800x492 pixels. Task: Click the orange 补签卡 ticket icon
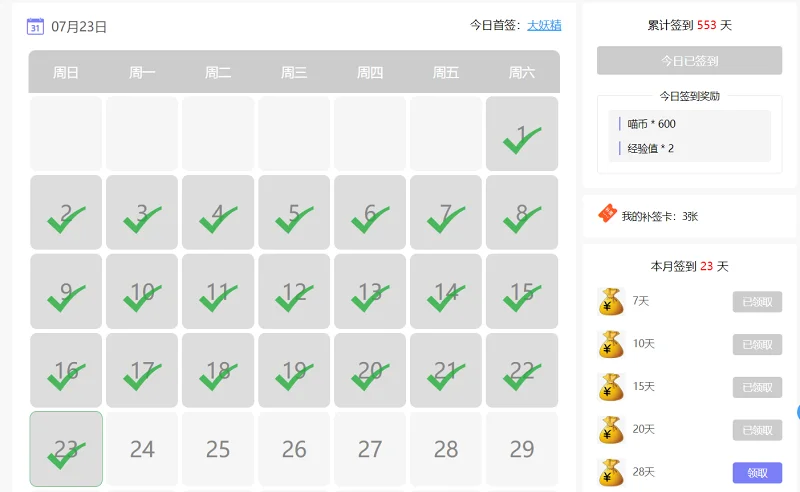[607, 213]
